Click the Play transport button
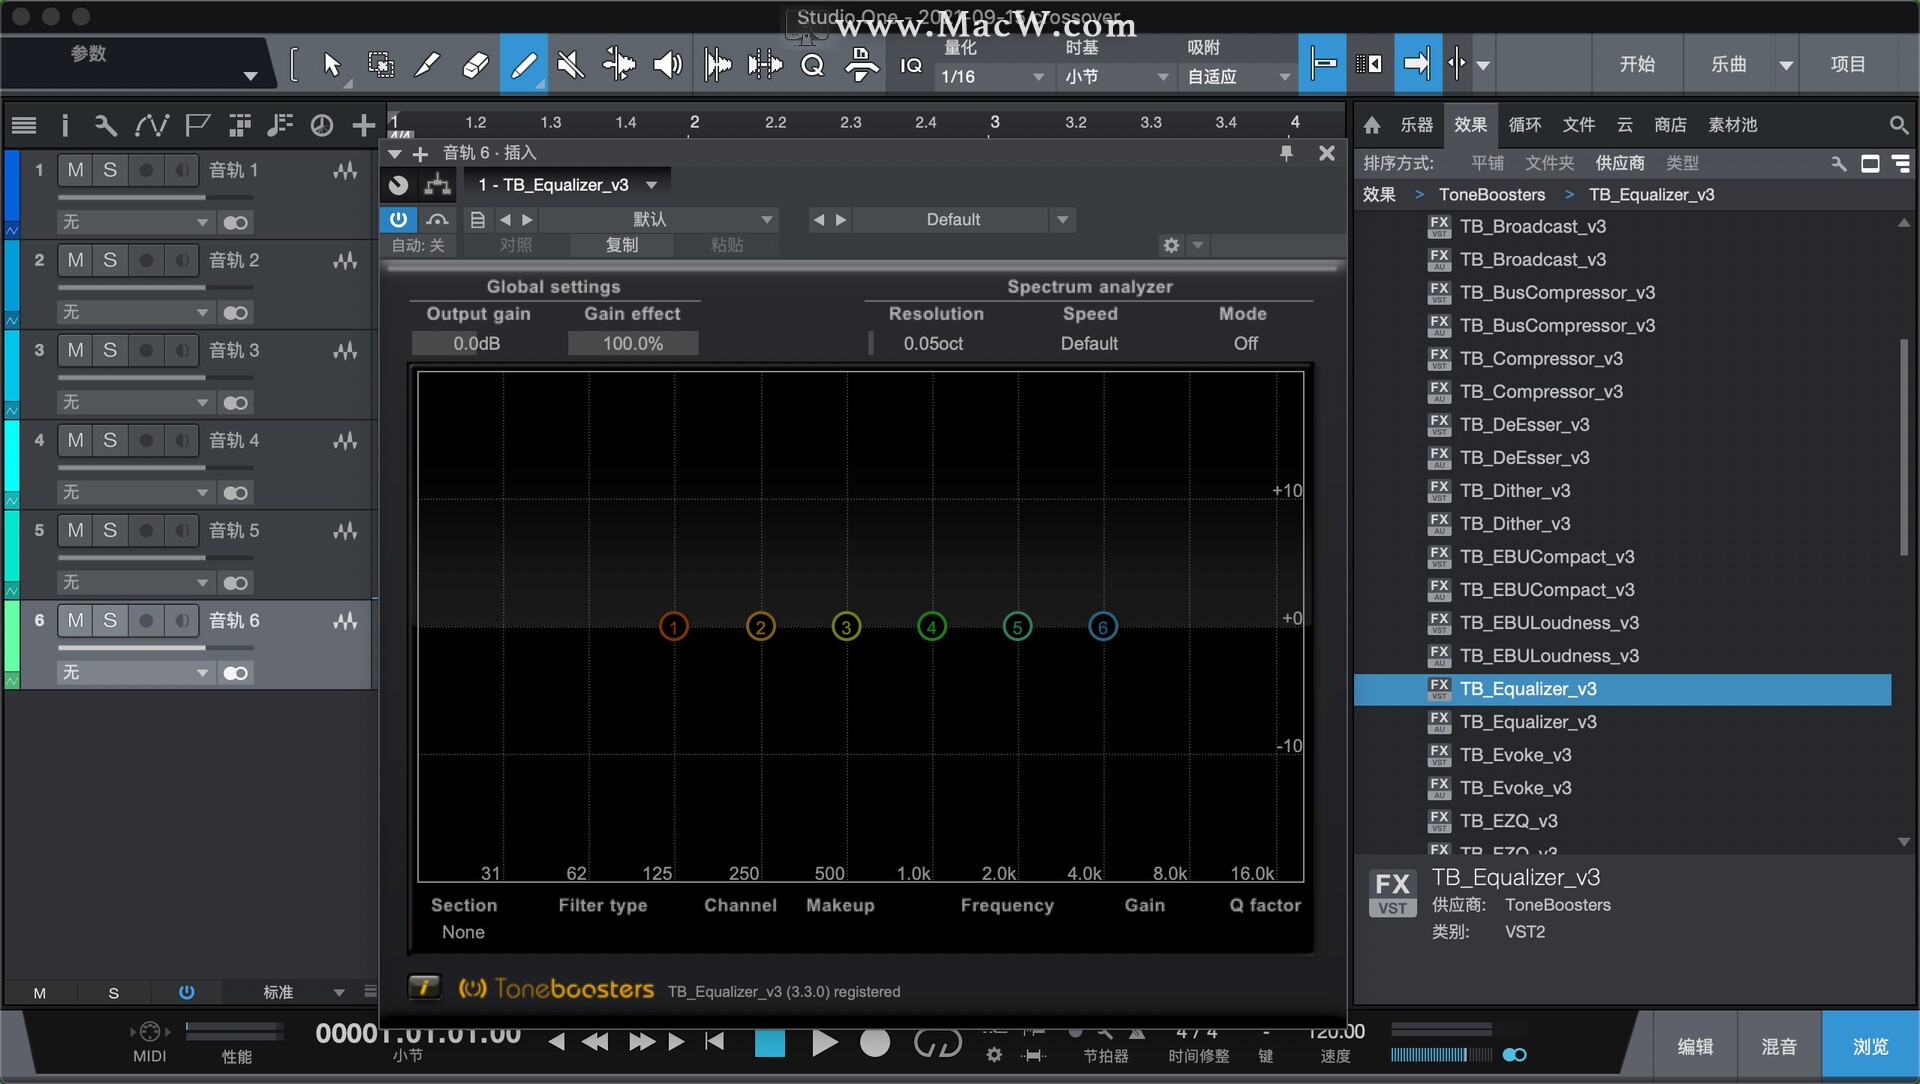The width and height of the screenshot is (1920, 1084). [x=824, y=1043]
